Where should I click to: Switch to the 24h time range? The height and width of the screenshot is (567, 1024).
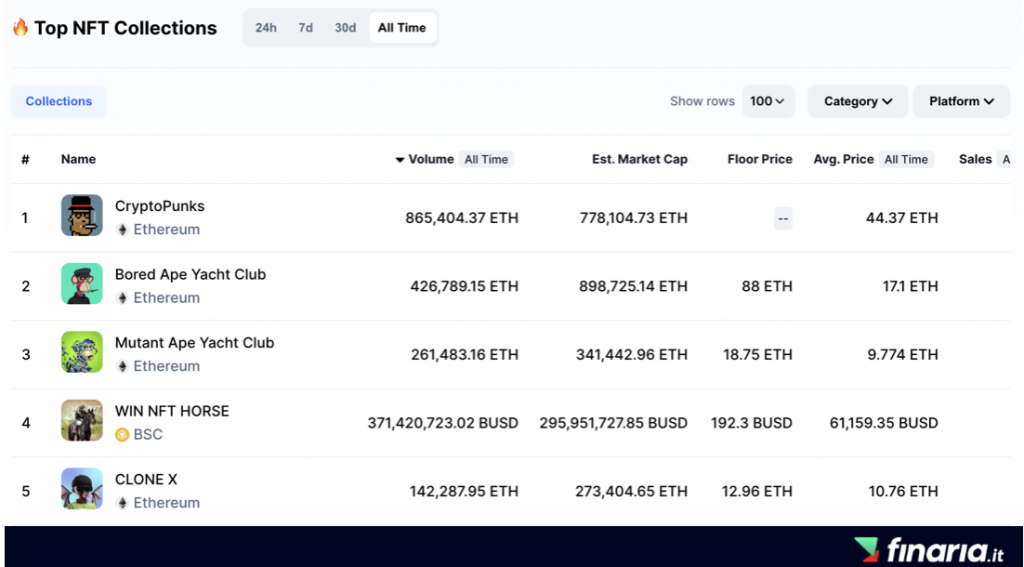pyautogui.click(x=266, y=28)
